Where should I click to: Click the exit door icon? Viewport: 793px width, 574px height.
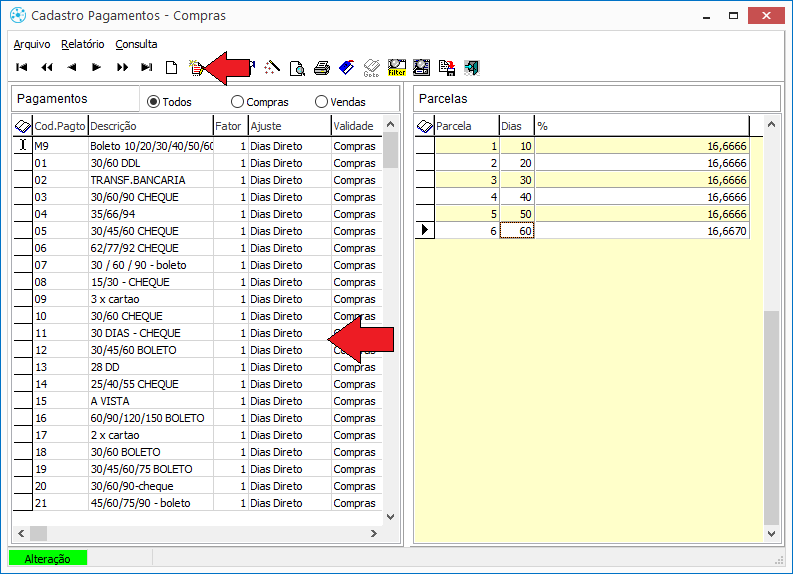tap(471, 67)
